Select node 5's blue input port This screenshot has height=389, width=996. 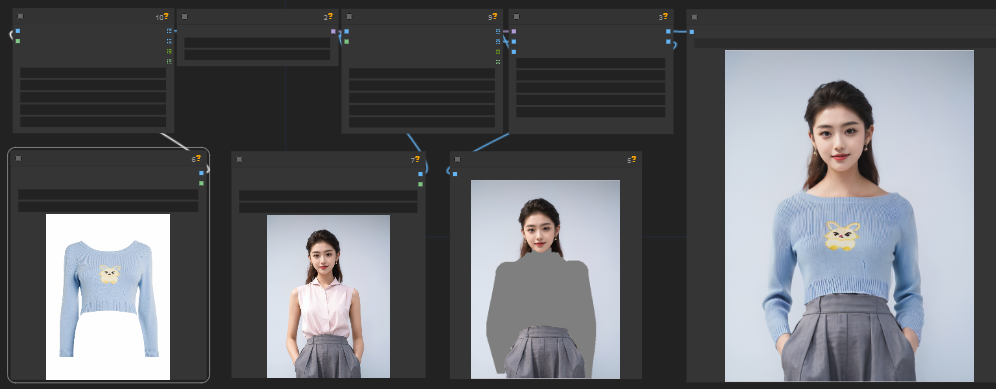click(455, 174)
